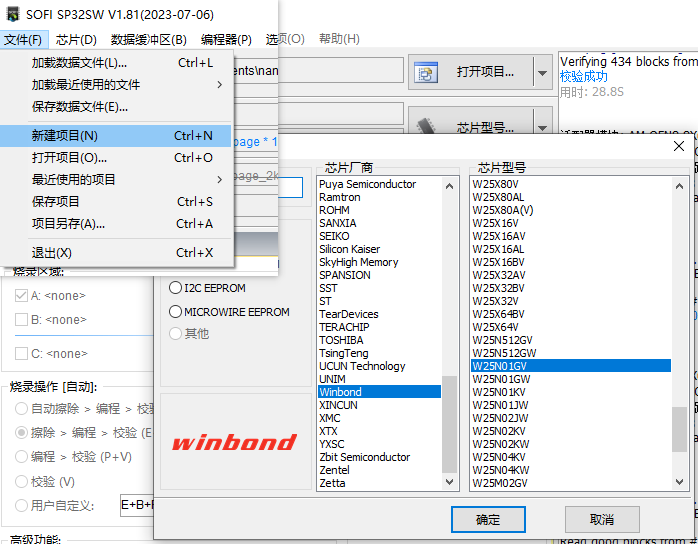Choose 新建项目(N) from the File menu
This screenshot has height=544, width=698.
pyautogui.click(x=65, y=135)
